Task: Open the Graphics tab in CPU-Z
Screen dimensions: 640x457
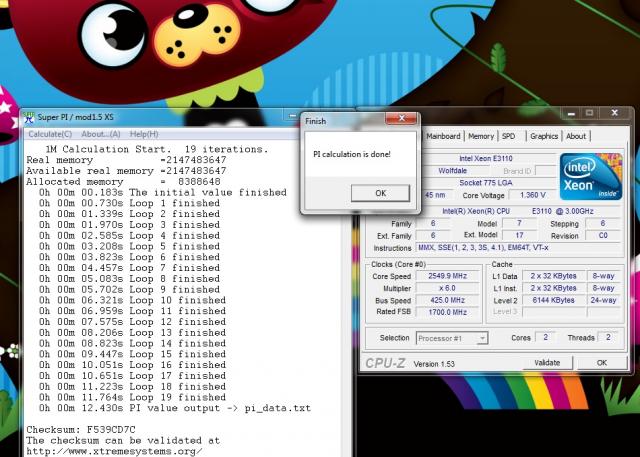Action: pos(544,136)
